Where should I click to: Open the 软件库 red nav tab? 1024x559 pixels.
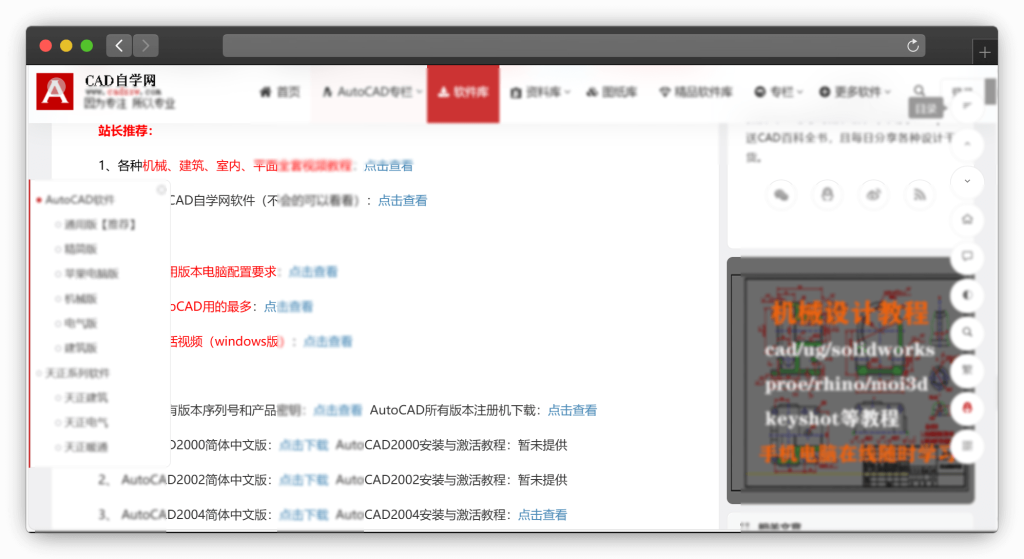point(463,93)
